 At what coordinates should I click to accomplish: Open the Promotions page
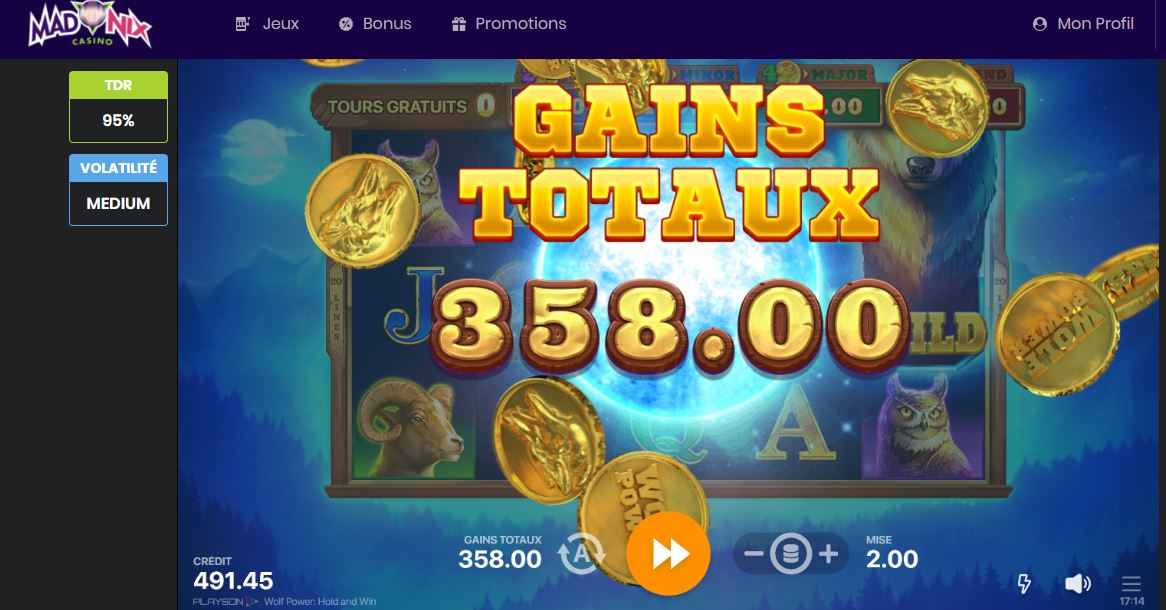click(x=509, y=24)
